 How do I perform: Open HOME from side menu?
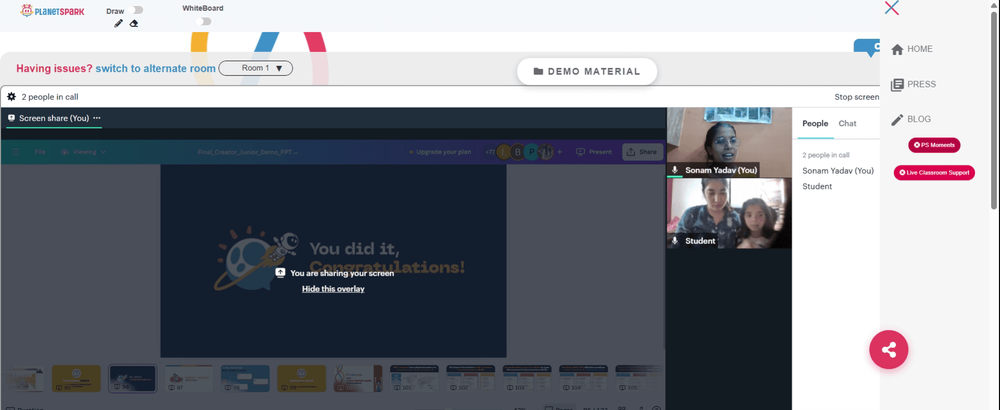click(x=920, y=48)
